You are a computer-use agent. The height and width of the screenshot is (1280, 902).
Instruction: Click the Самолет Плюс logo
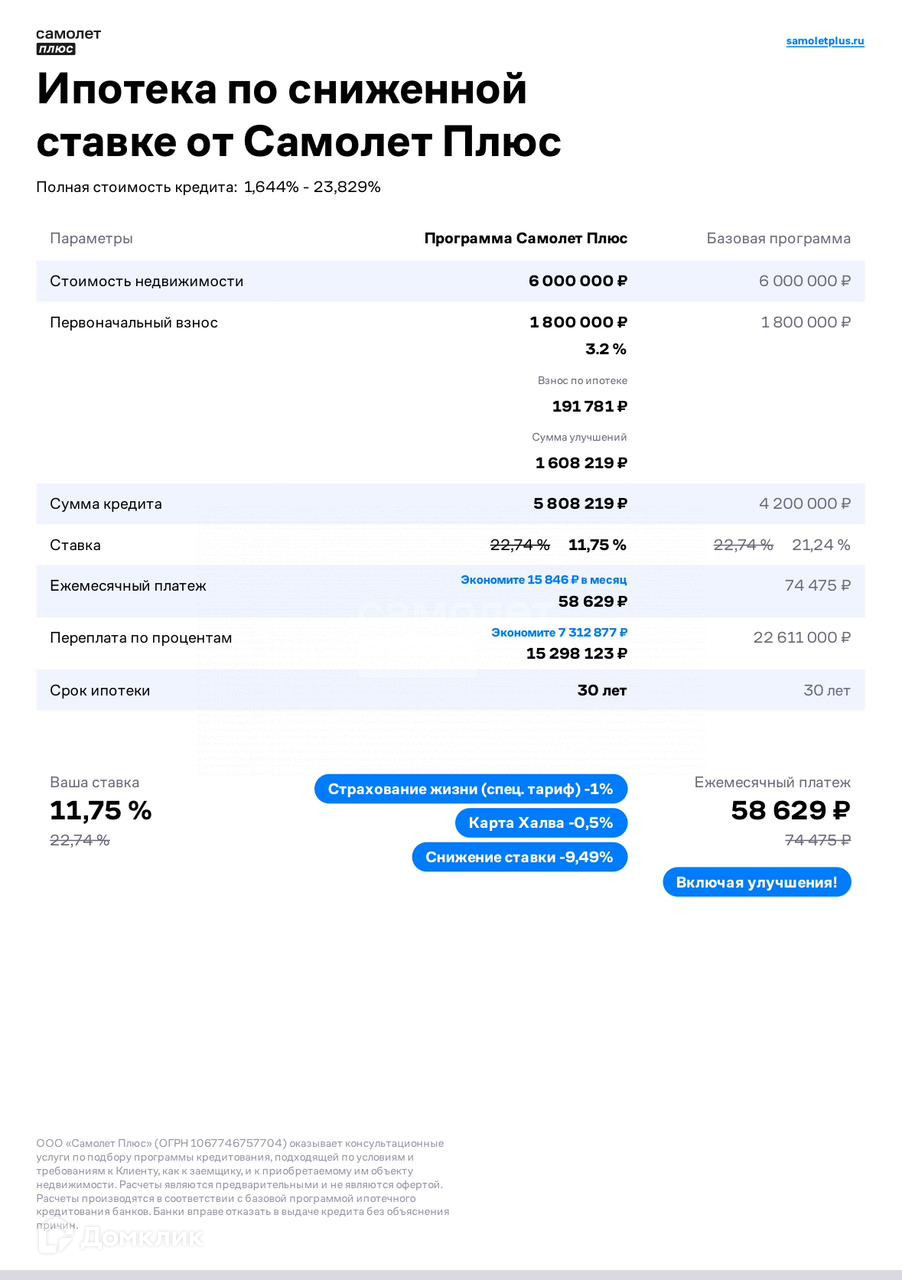coord(68,41)
